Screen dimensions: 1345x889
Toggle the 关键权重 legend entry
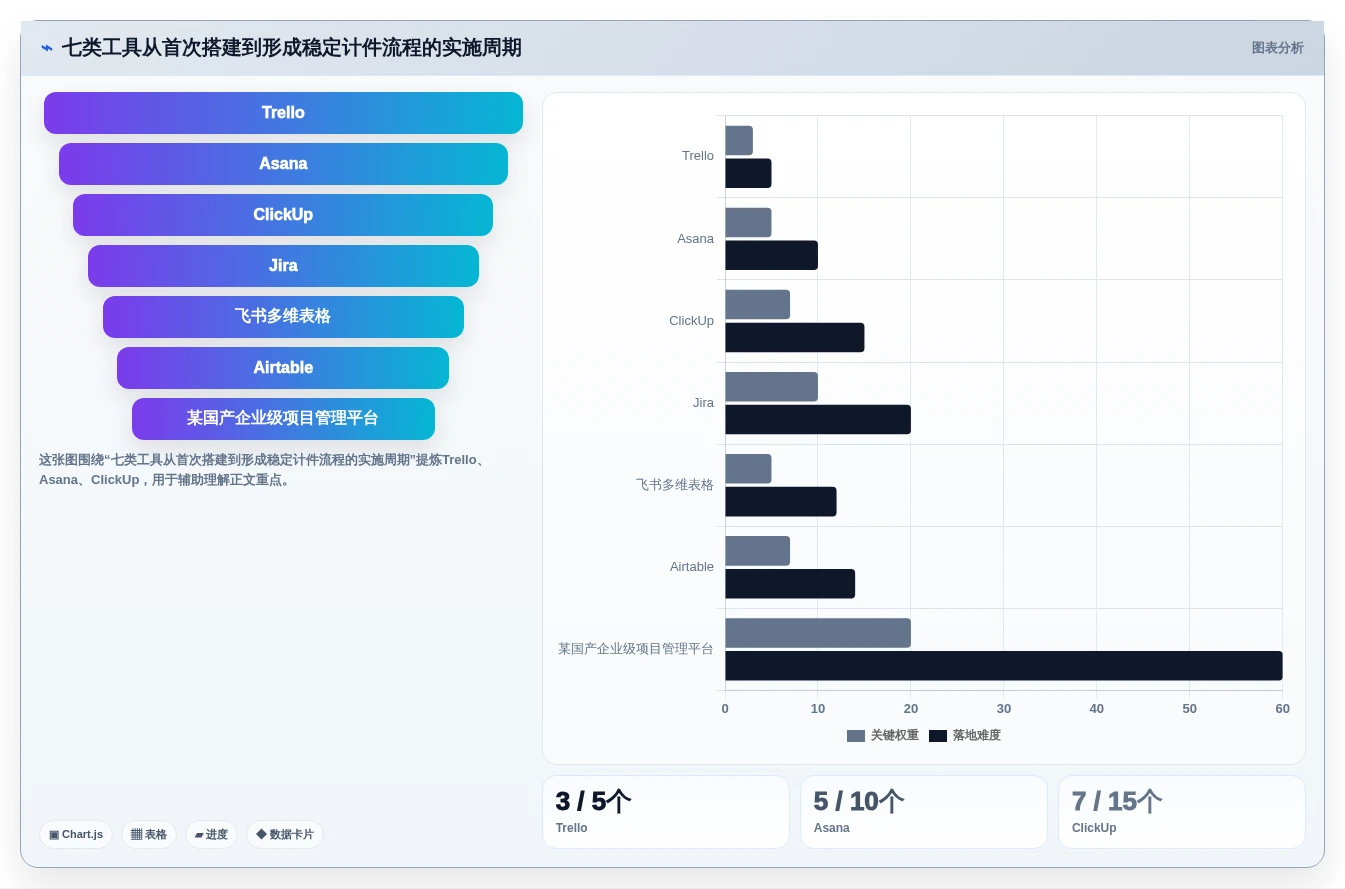tap(883, 736)
